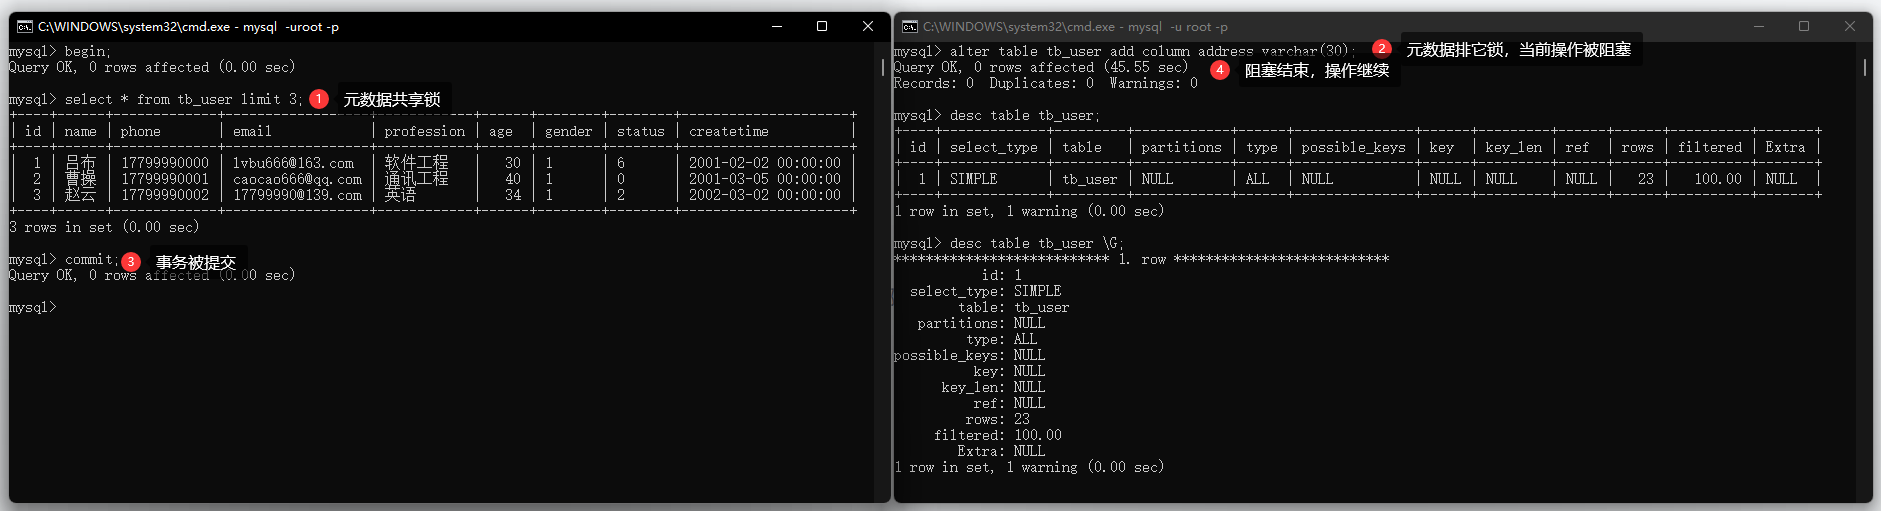Close the left cmd.exe window
The height and width of the screenshot is (511, 1881).
coord(867,27)
